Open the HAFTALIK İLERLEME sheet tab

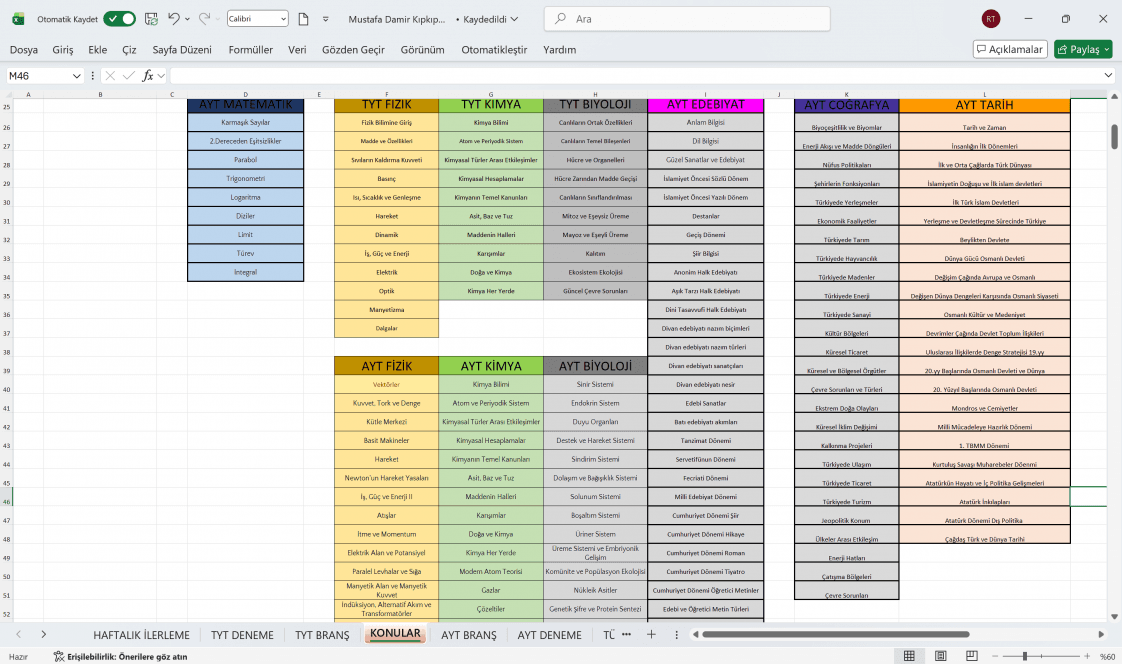142,635
